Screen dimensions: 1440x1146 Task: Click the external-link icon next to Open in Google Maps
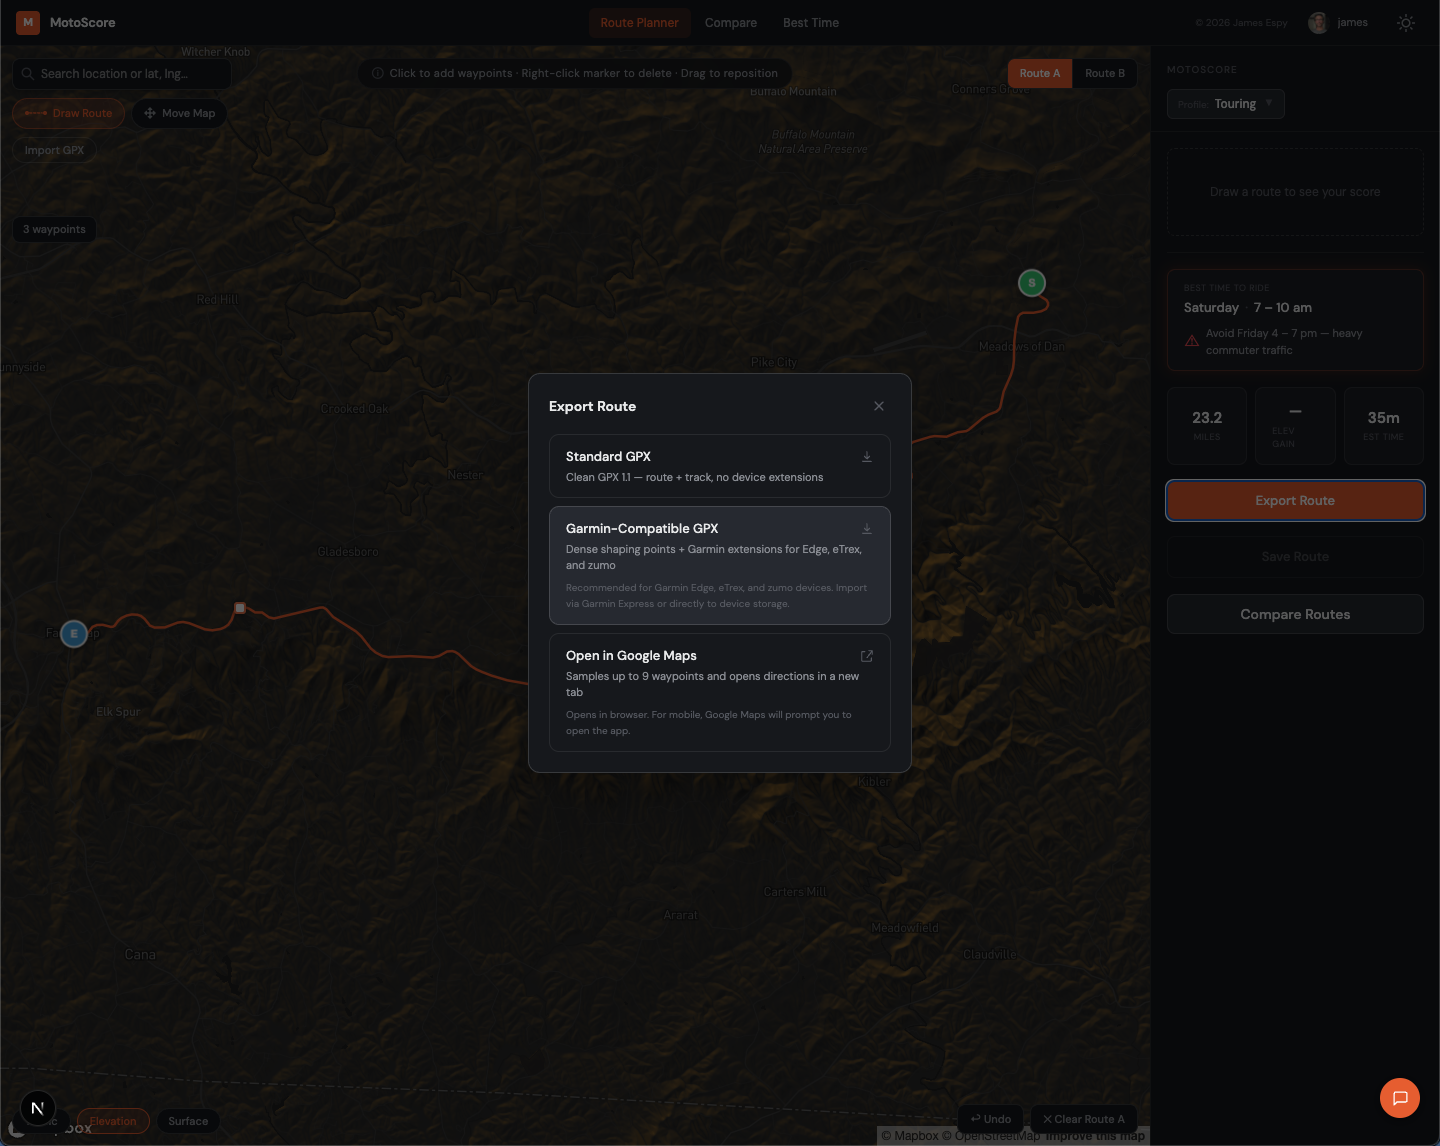point(867,656)
